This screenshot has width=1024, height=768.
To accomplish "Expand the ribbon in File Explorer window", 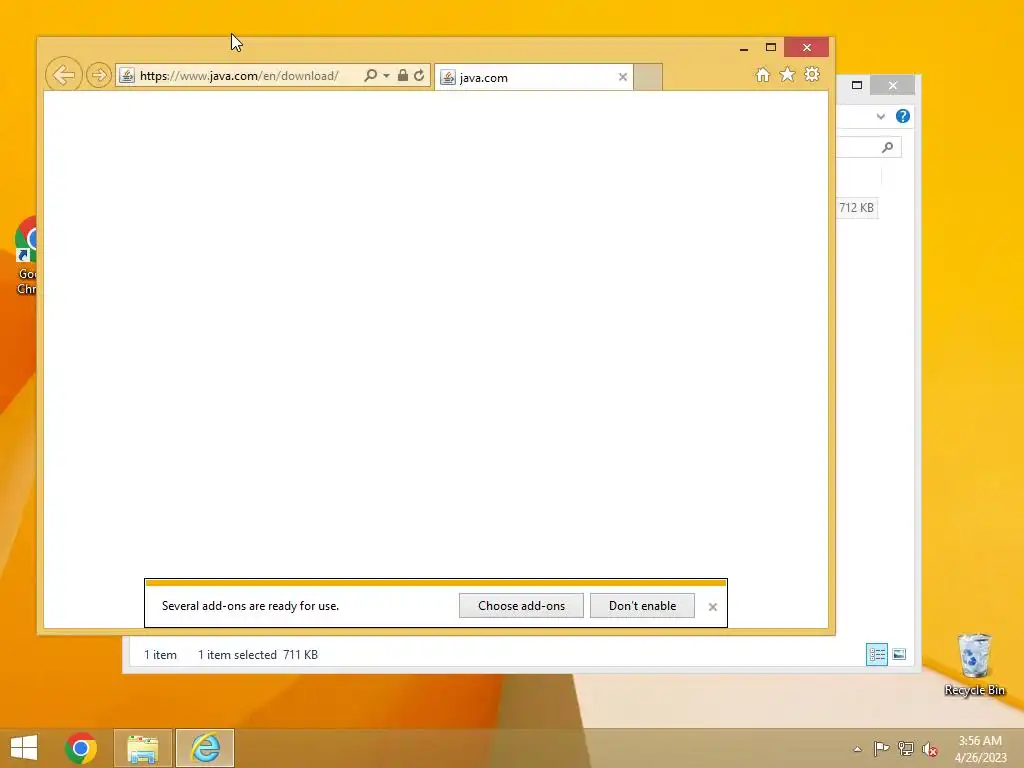I will coord(880,116).
